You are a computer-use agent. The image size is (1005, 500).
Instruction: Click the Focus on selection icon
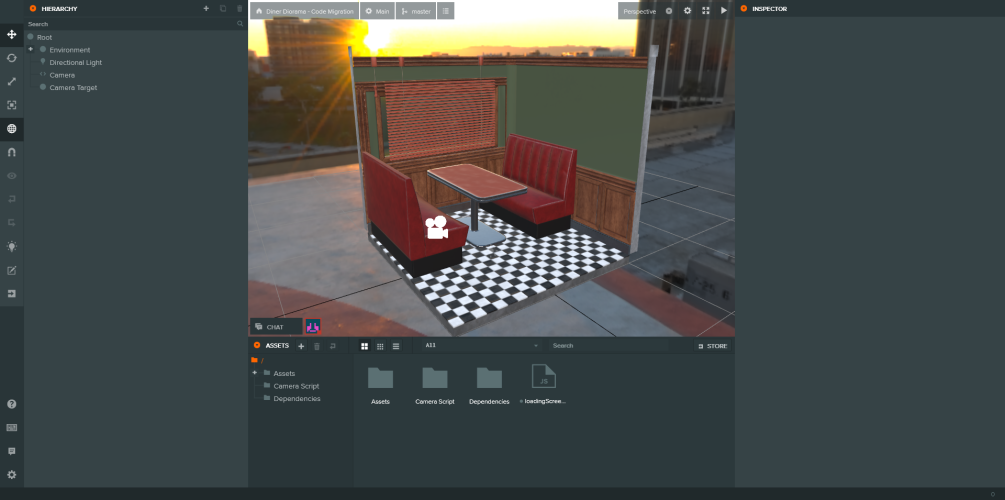(12, 105)
